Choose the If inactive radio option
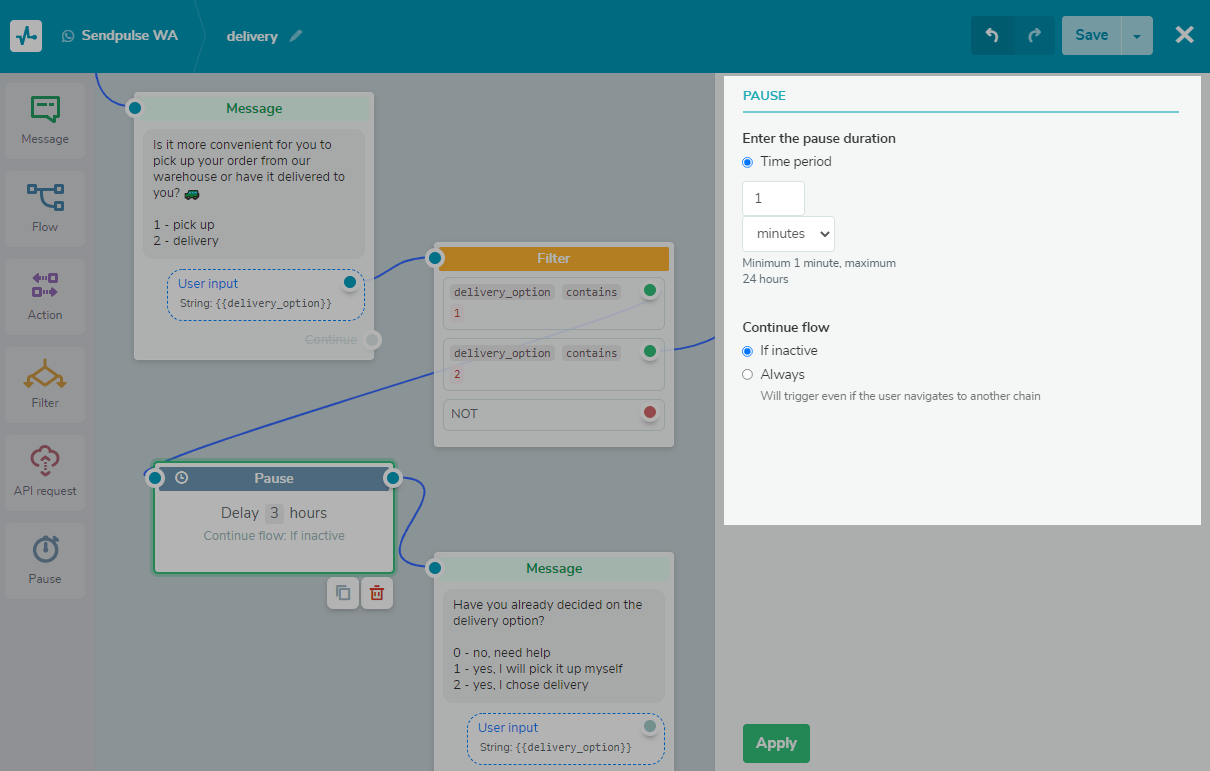Viewport: 1210px width, 771px height. pos(748,351)
